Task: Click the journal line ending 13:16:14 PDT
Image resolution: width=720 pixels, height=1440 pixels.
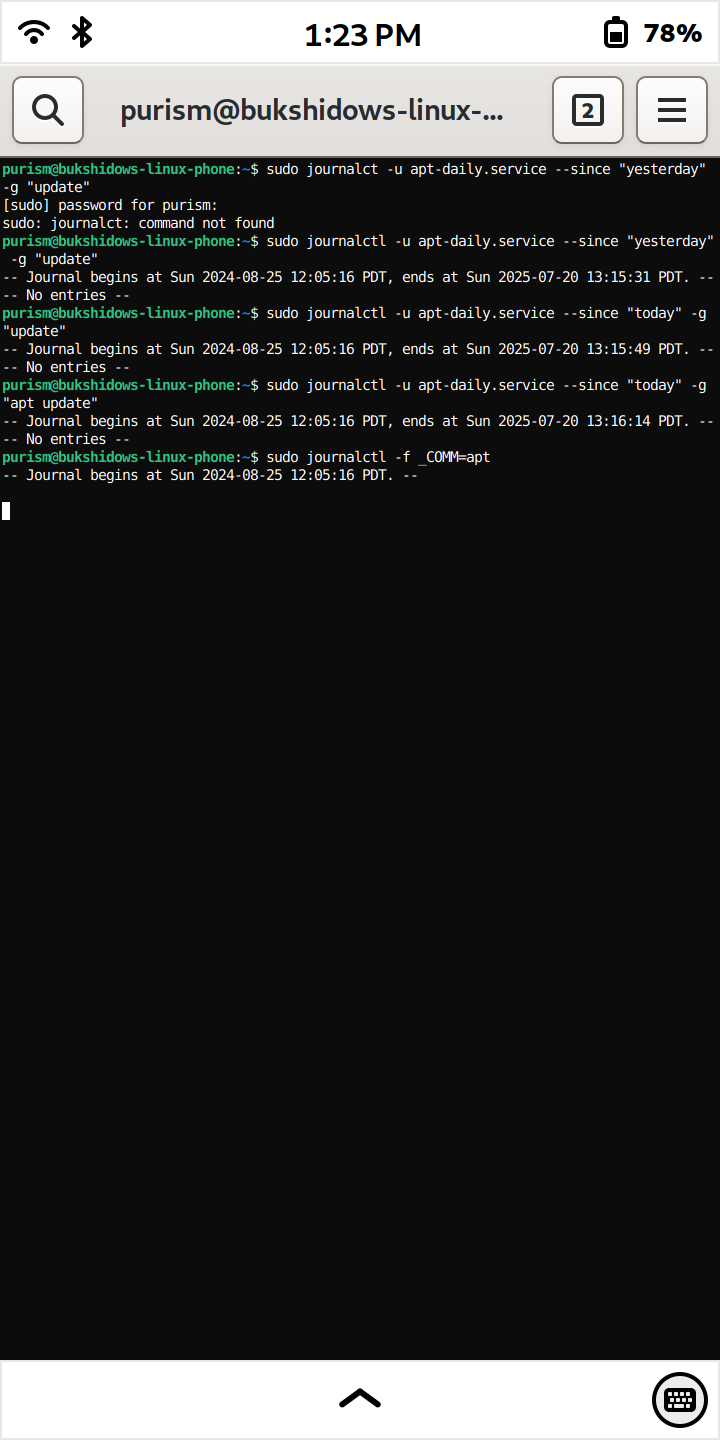Action: (x=358, y=421)
